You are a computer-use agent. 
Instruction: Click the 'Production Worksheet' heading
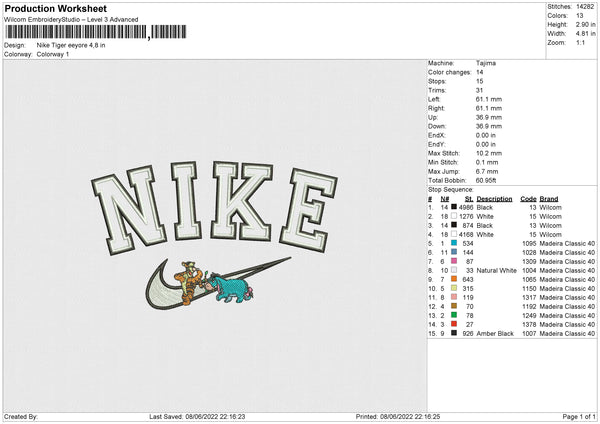click(55, 8)
